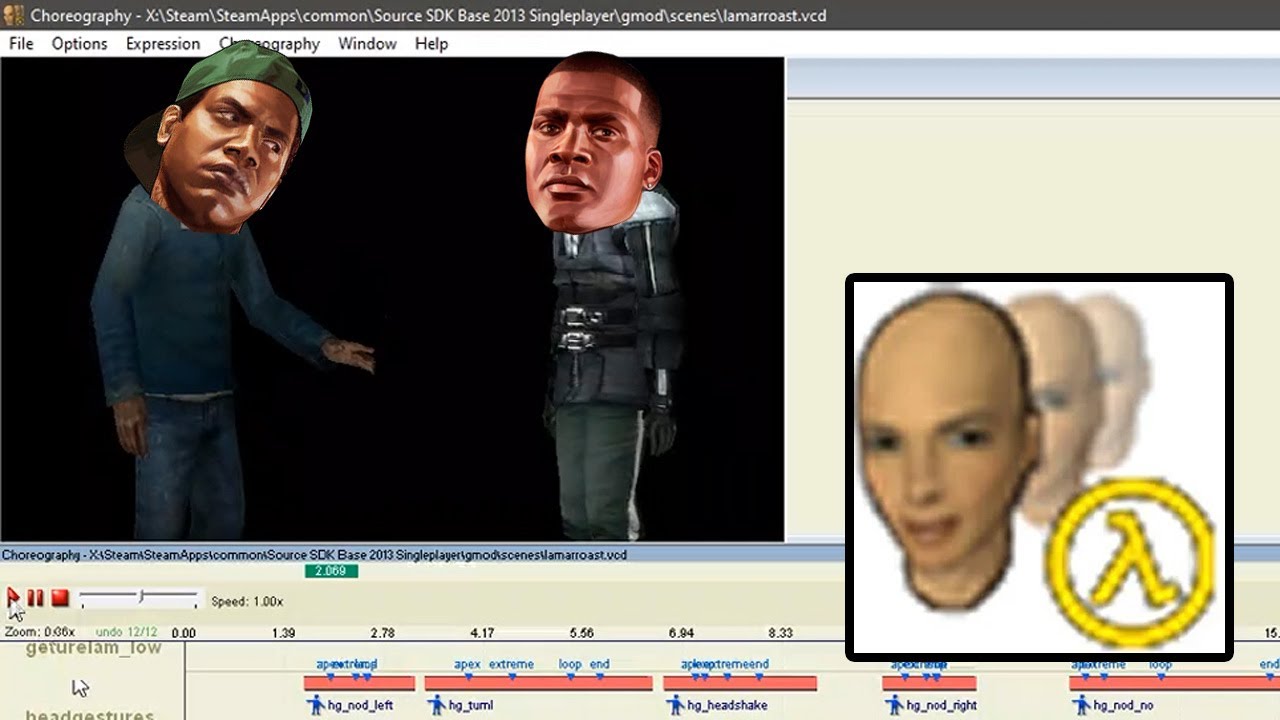Click the end tag on hg_tuml
The image size is (1280, 720).
(x=599, y=664)
